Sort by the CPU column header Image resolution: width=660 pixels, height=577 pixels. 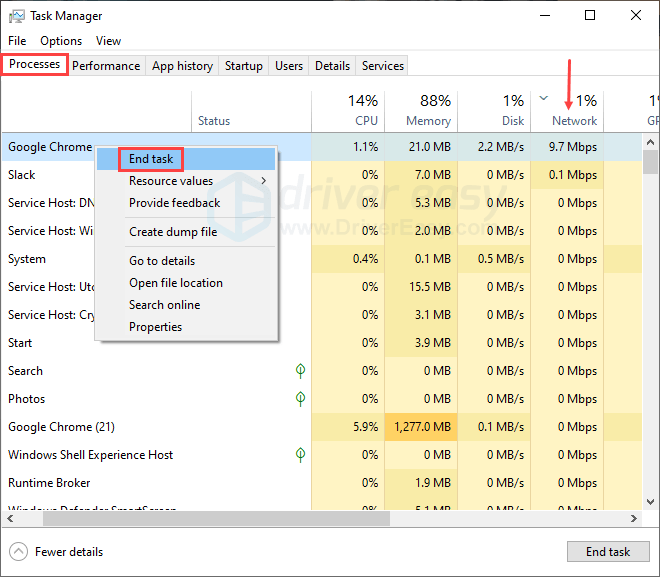click(348, 112)
